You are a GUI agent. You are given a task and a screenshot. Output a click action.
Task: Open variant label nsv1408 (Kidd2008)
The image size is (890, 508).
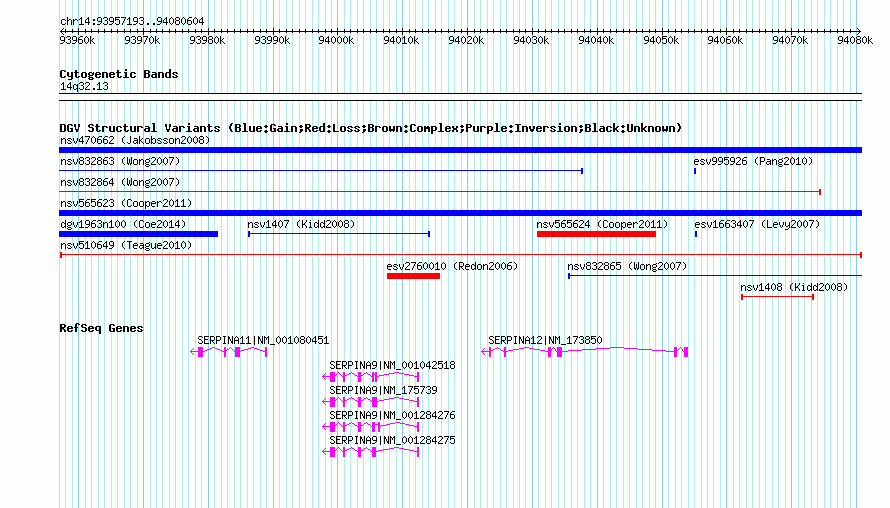794,287
